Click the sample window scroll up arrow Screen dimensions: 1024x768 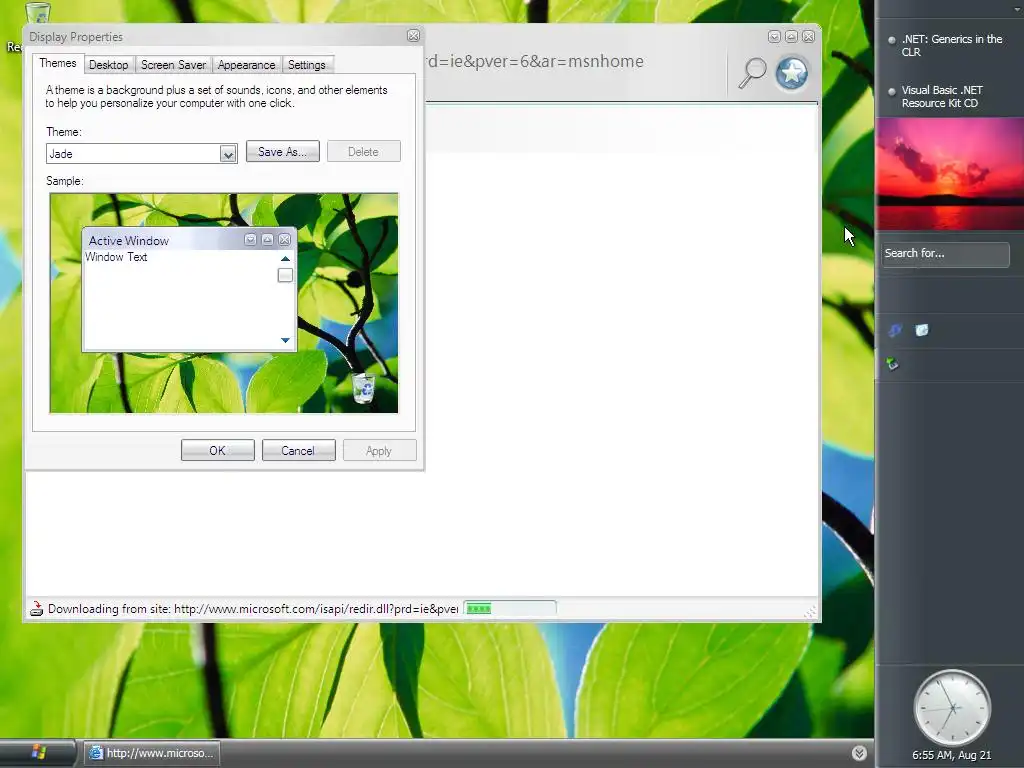coord(285,259)
